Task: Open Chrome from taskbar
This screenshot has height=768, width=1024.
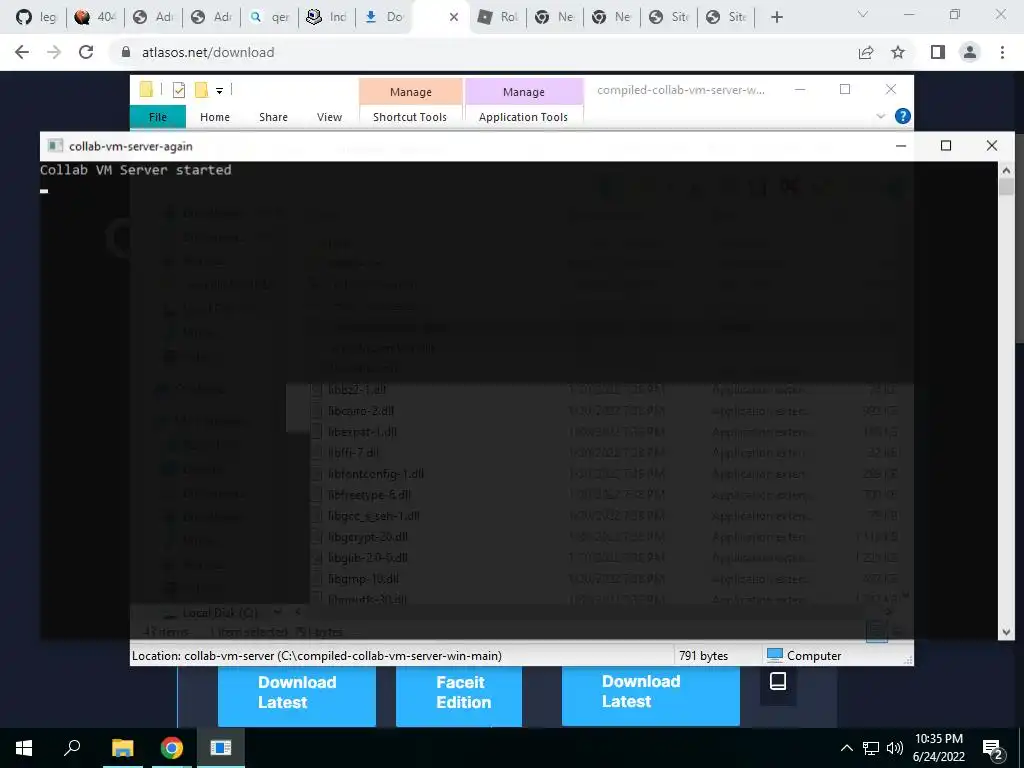Action: [x=172, y=748]
